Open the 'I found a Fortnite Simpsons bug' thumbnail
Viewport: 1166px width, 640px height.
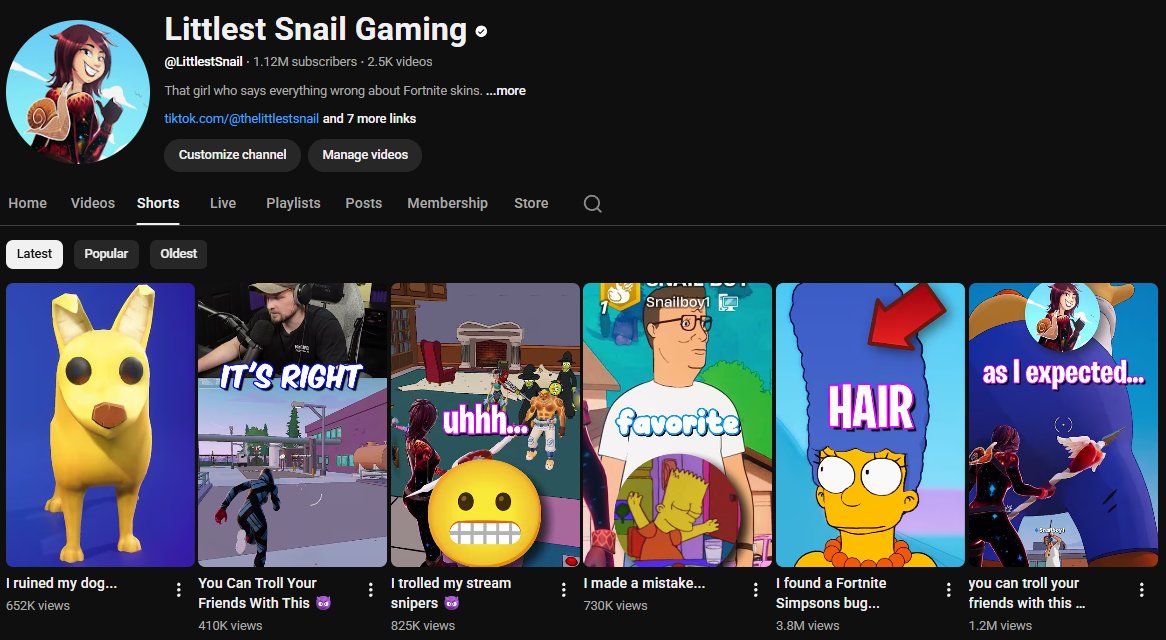pyautogui.click(x=870, y=423)
